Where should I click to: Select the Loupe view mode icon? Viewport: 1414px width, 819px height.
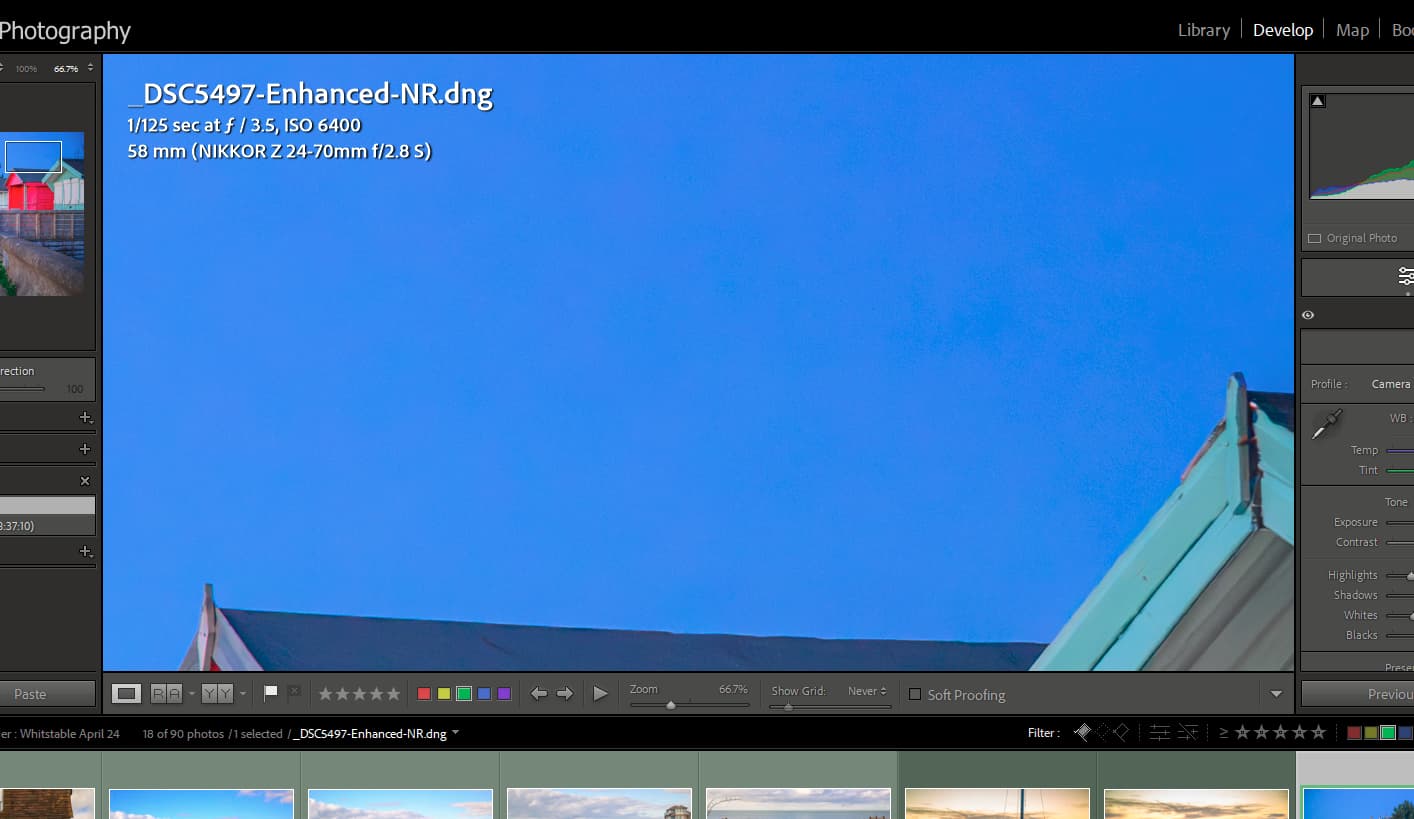(x=126, y=694)
